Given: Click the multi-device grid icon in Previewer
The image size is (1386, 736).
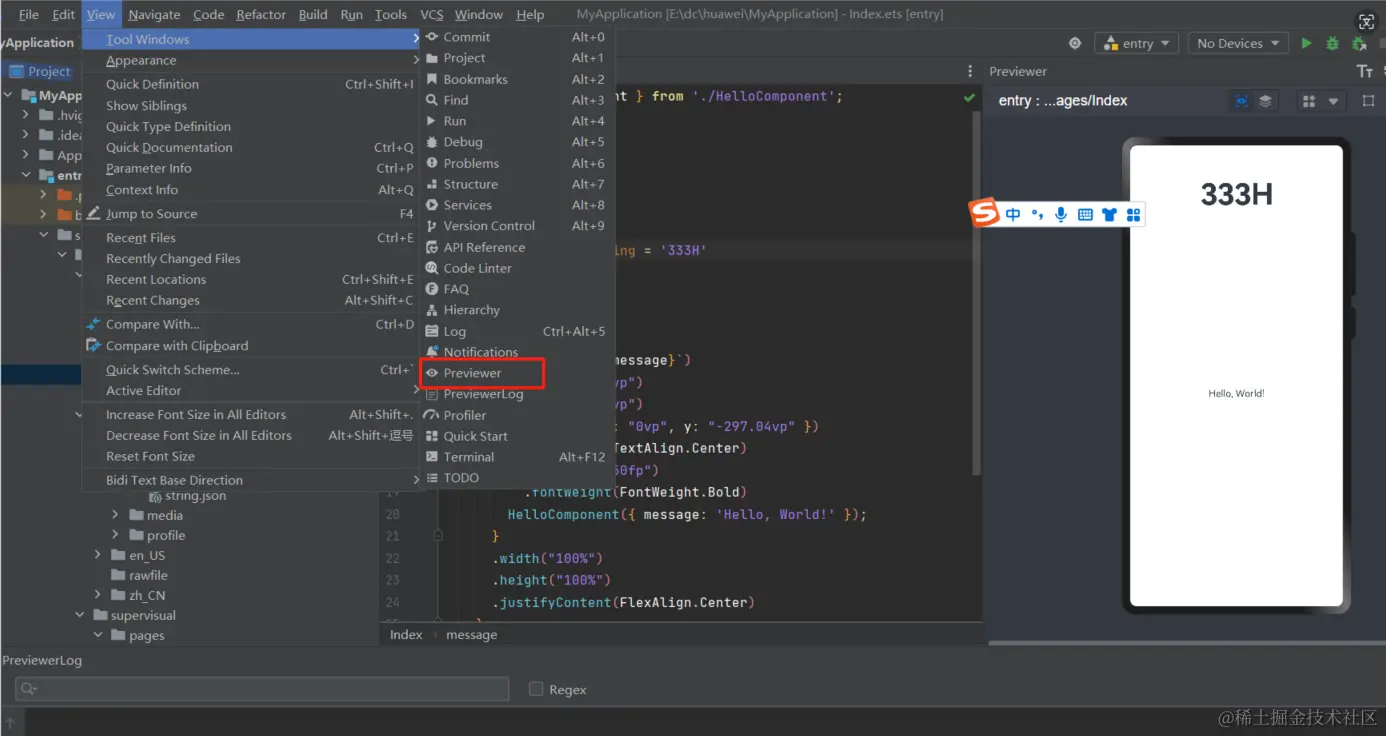Looking at the screenshot, I should coord(1309,101).
